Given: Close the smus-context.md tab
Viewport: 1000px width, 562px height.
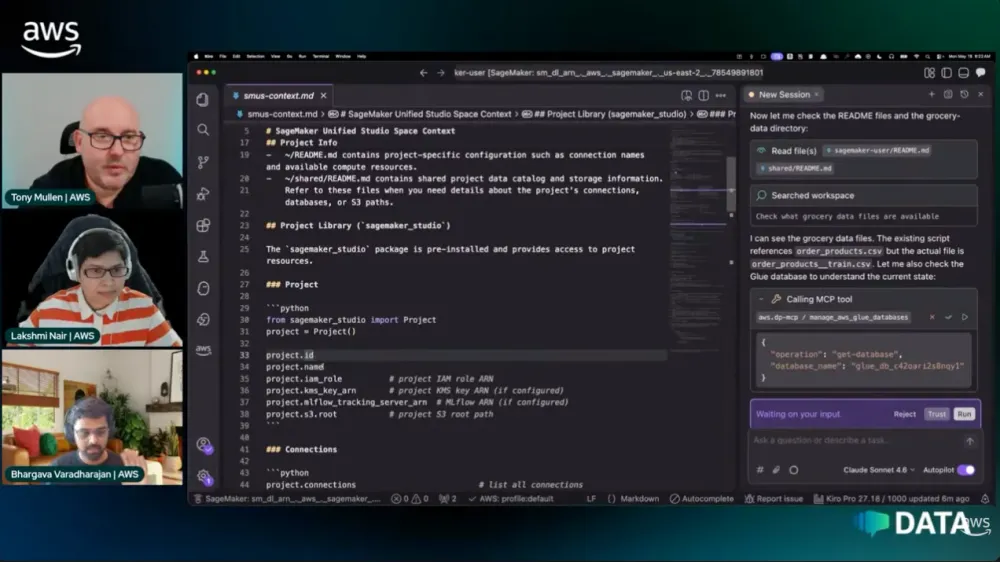Looking at the screenshot, I should point(323,96).
